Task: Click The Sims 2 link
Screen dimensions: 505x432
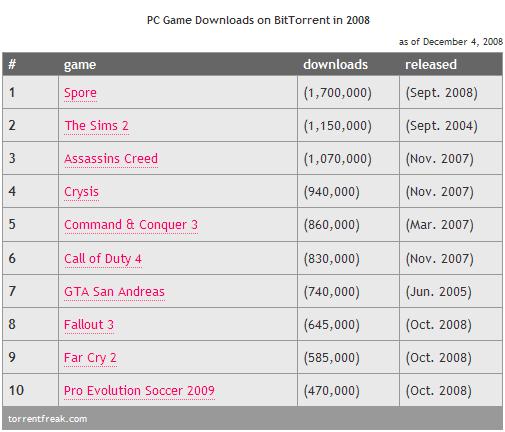Action: [x=96, y=126]
